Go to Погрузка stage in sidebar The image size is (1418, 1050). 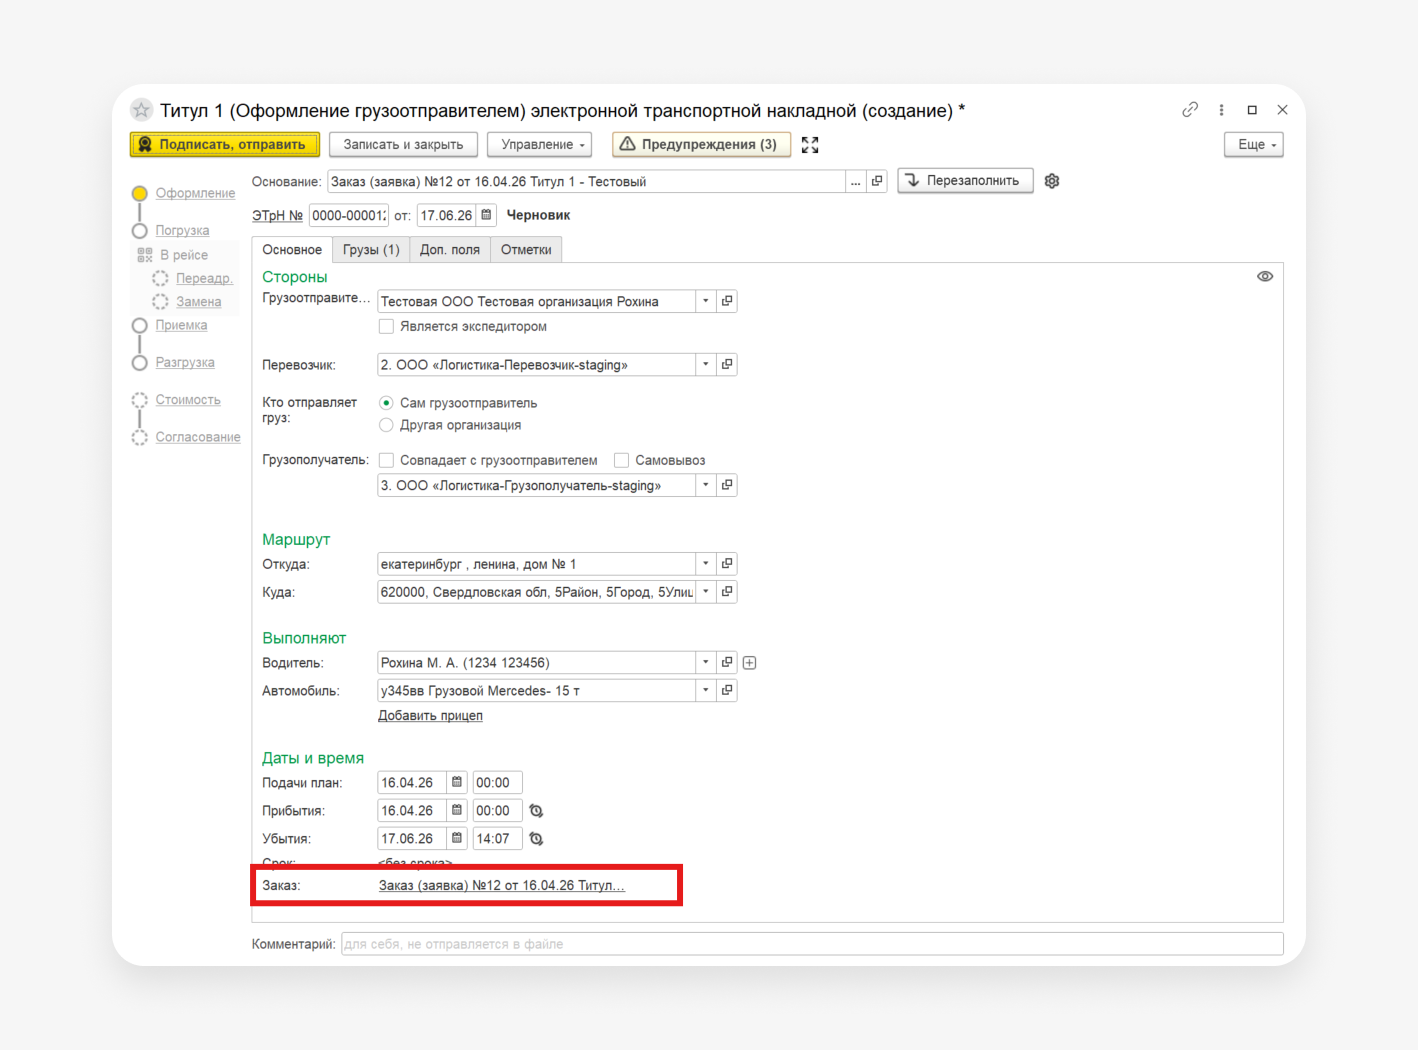[182, 230]
